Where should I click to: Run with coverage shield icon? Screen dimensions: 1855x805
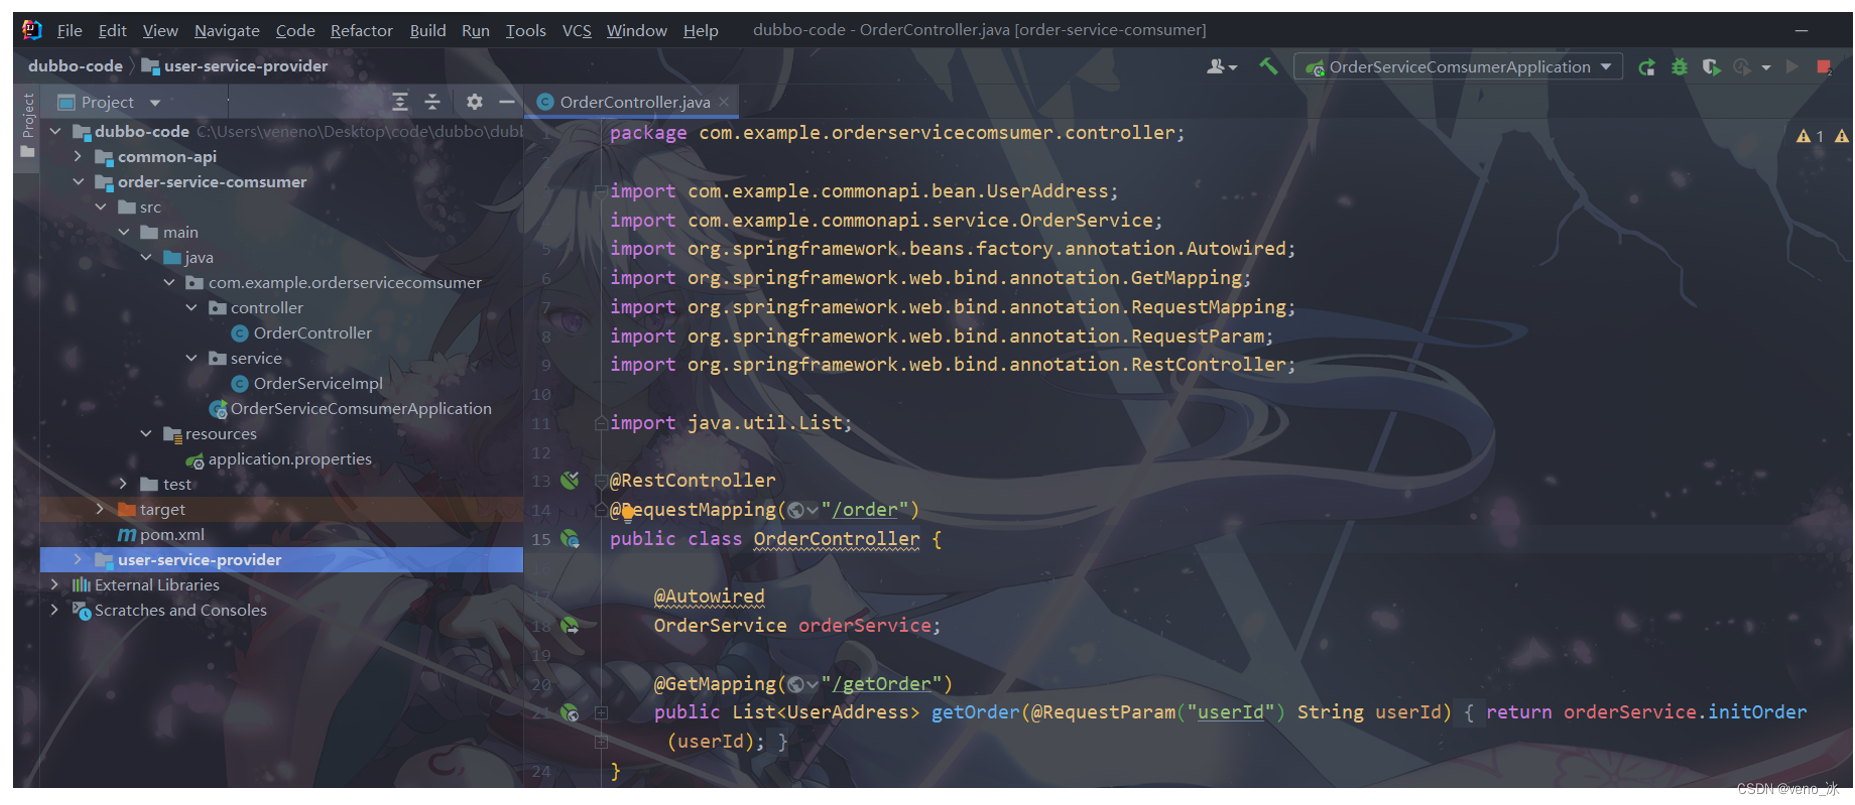tap(1711, 67)
